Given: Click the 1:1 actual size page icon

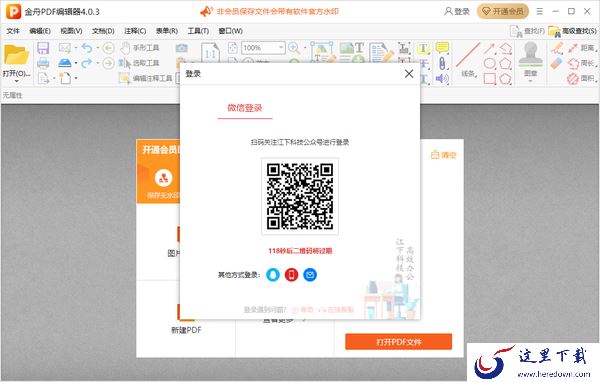Looking at the screenshot, I should point(210,52).
